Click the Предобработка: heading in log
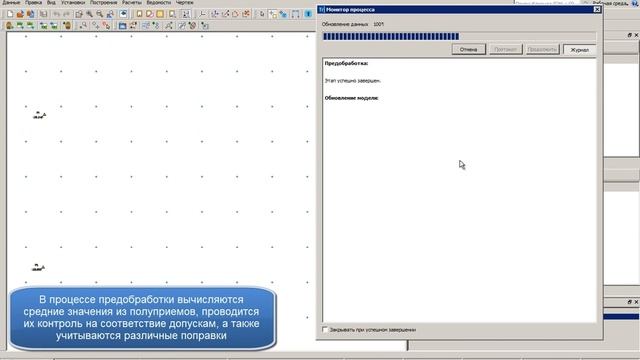The width and height of the screenshot is (640, 360). 346,63
